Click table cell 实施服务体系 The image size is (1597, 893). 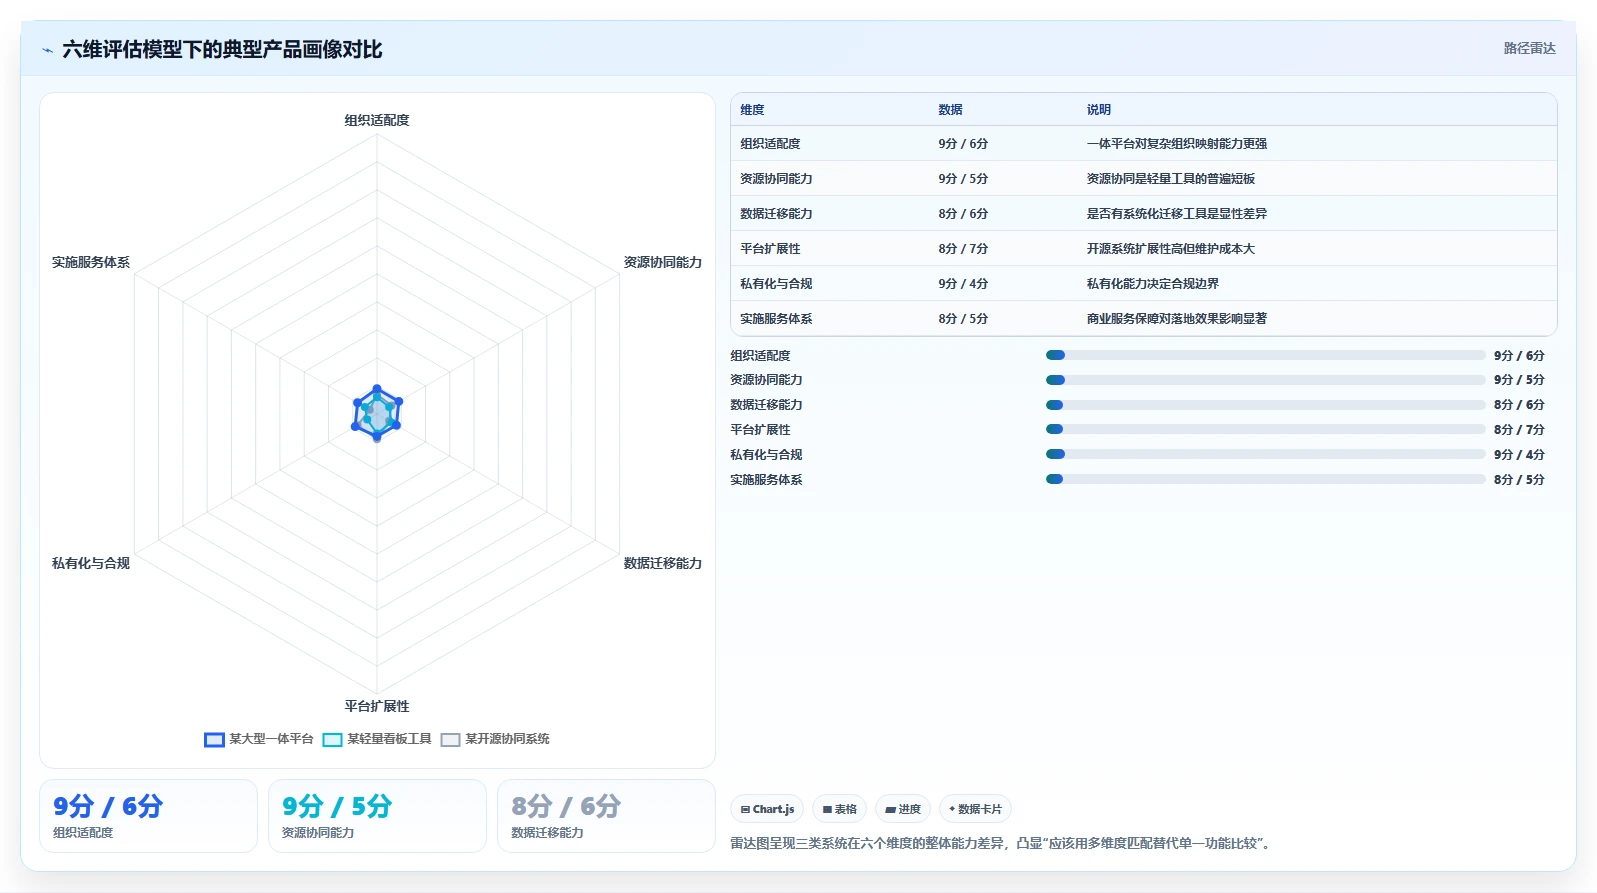pyautogui.click(x=776, y=319)
